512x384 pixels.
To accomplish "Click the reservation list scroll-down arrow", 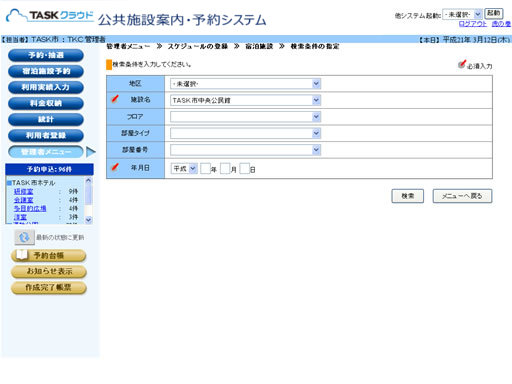I will pyautogui.click(x=88, y=220).
